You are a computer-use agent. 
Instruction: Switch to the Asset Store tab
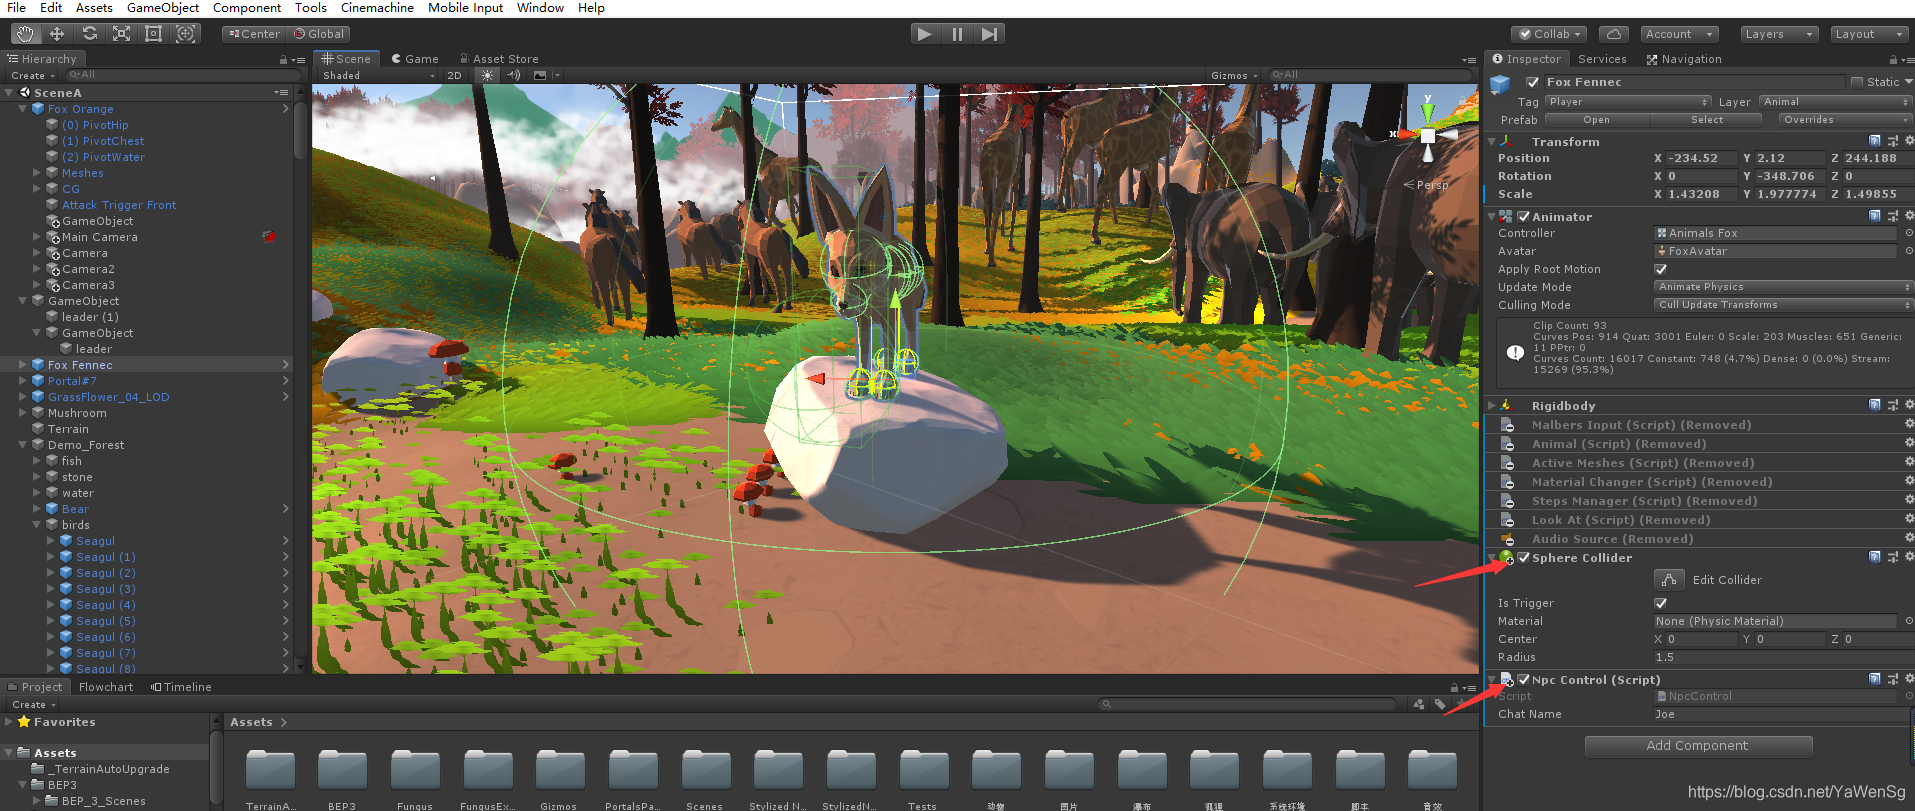[x=498, y=59]
